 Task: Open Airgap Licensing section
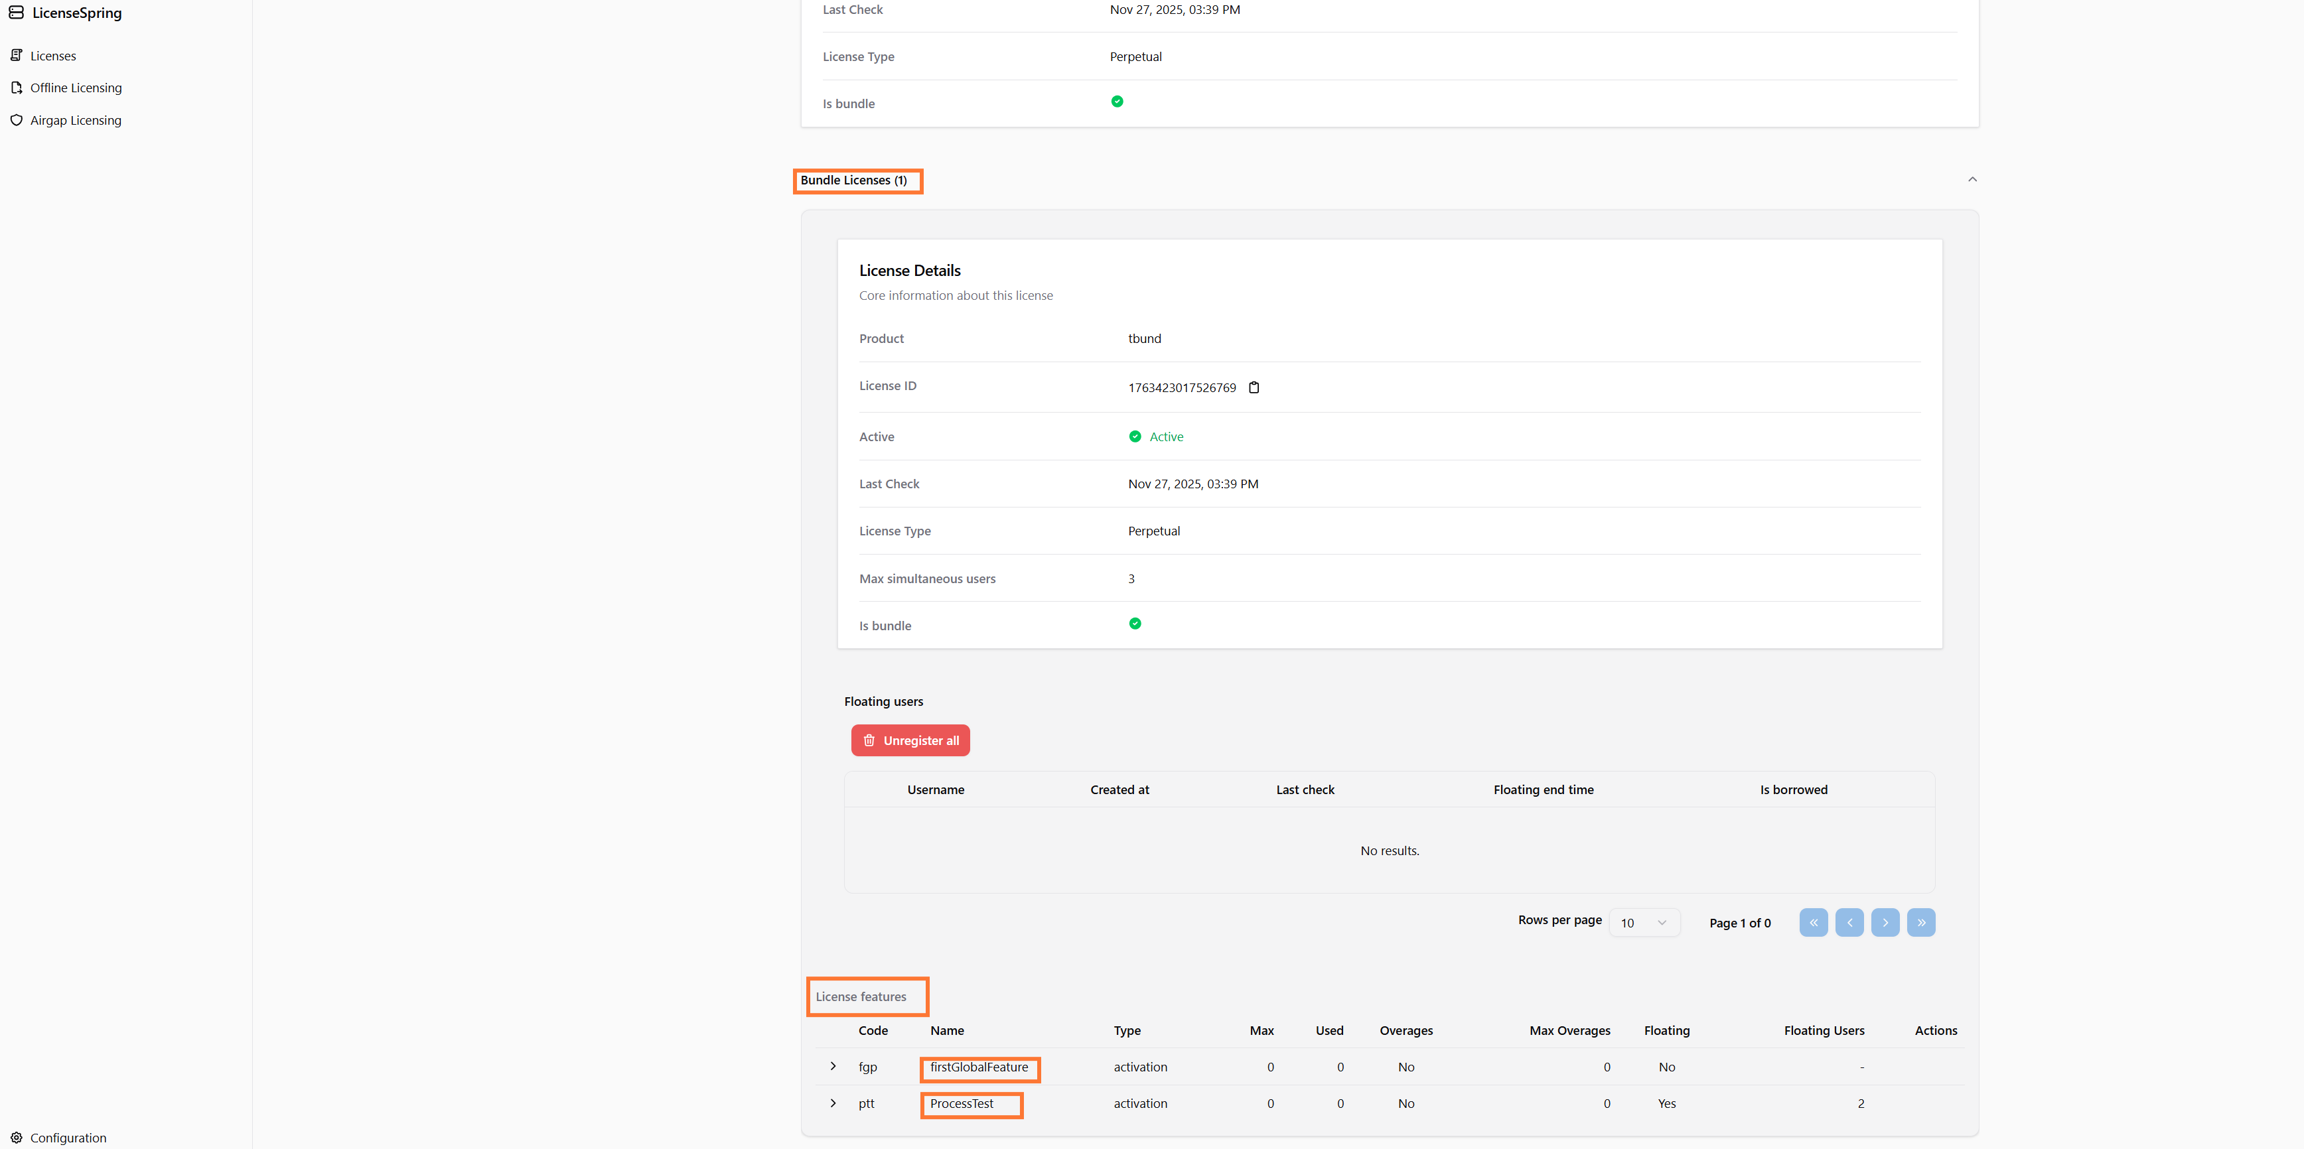point(75,120)
